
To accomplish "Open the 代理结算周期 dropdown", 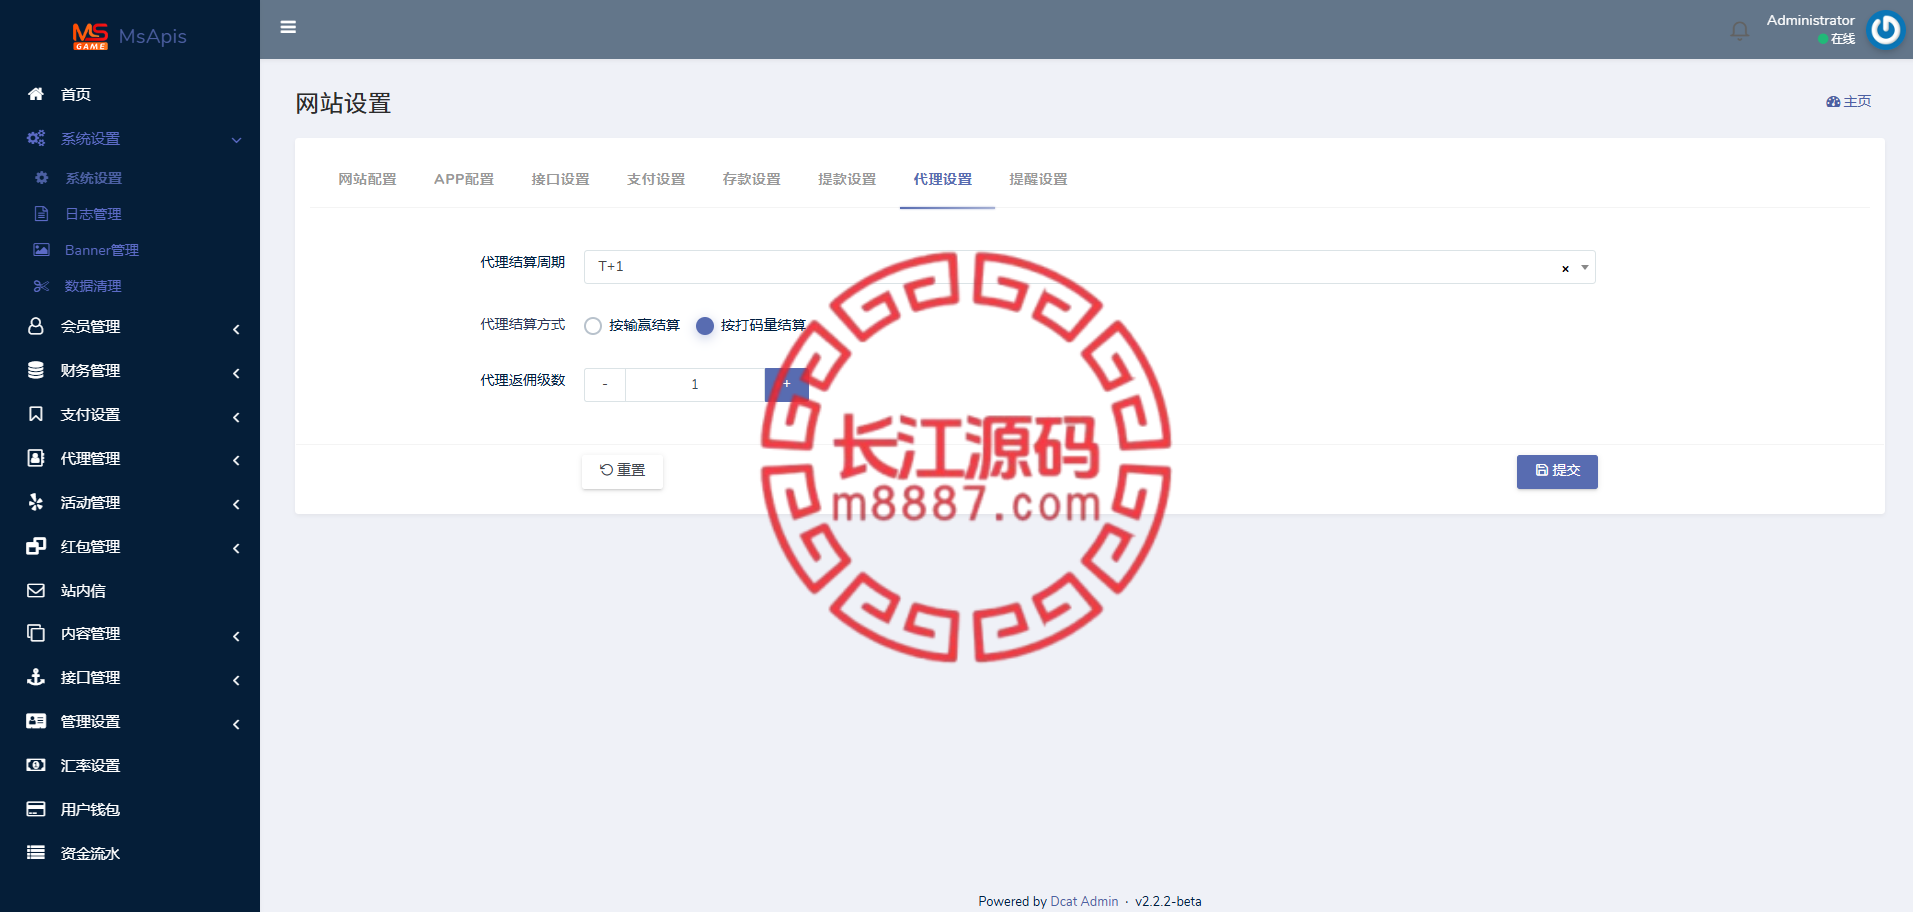I will point(1089,267).
